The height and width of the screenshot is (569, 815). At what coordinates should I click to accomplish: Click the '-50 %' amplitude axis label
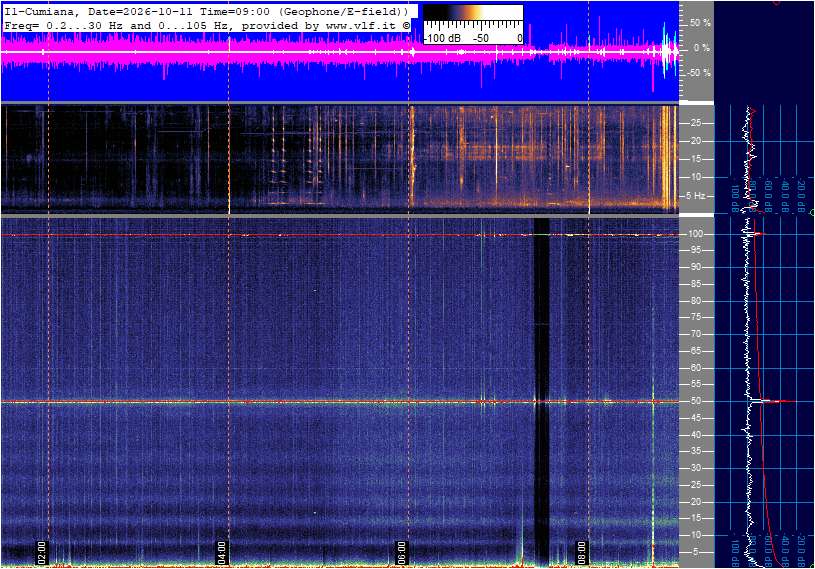[x=699, y=73]
